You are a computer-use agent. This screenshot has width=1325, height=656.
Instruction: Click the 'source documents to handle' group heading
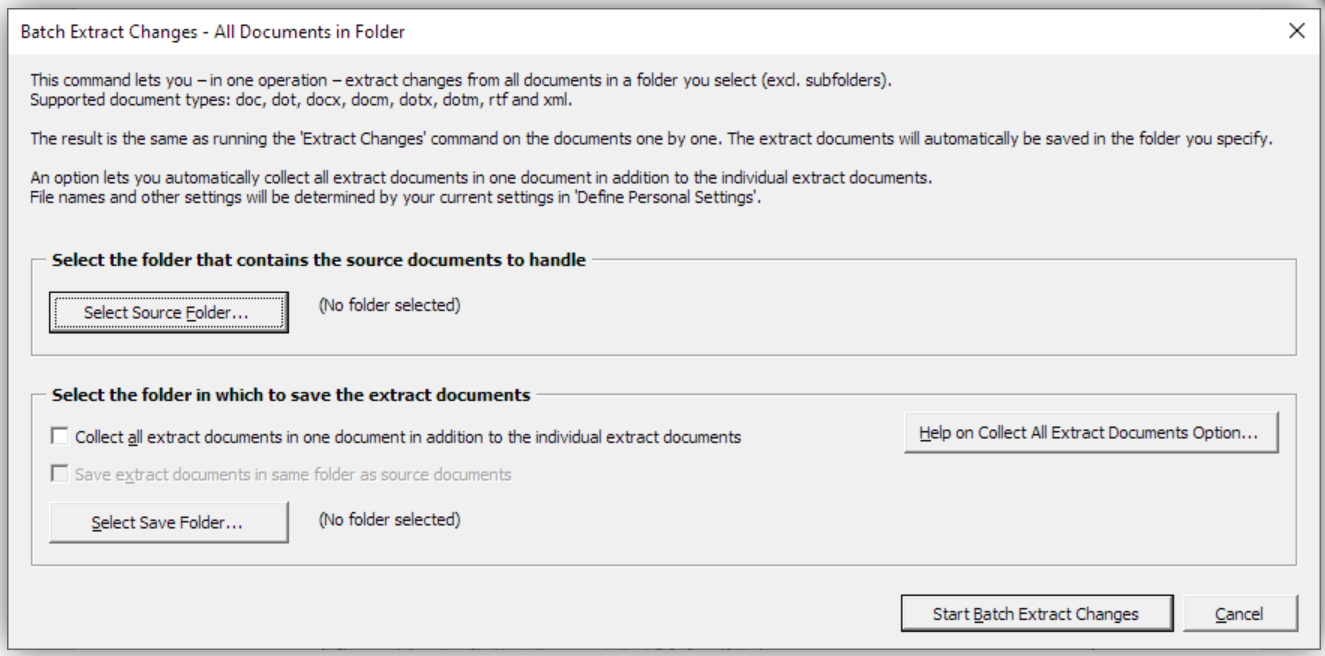[325, 261]
